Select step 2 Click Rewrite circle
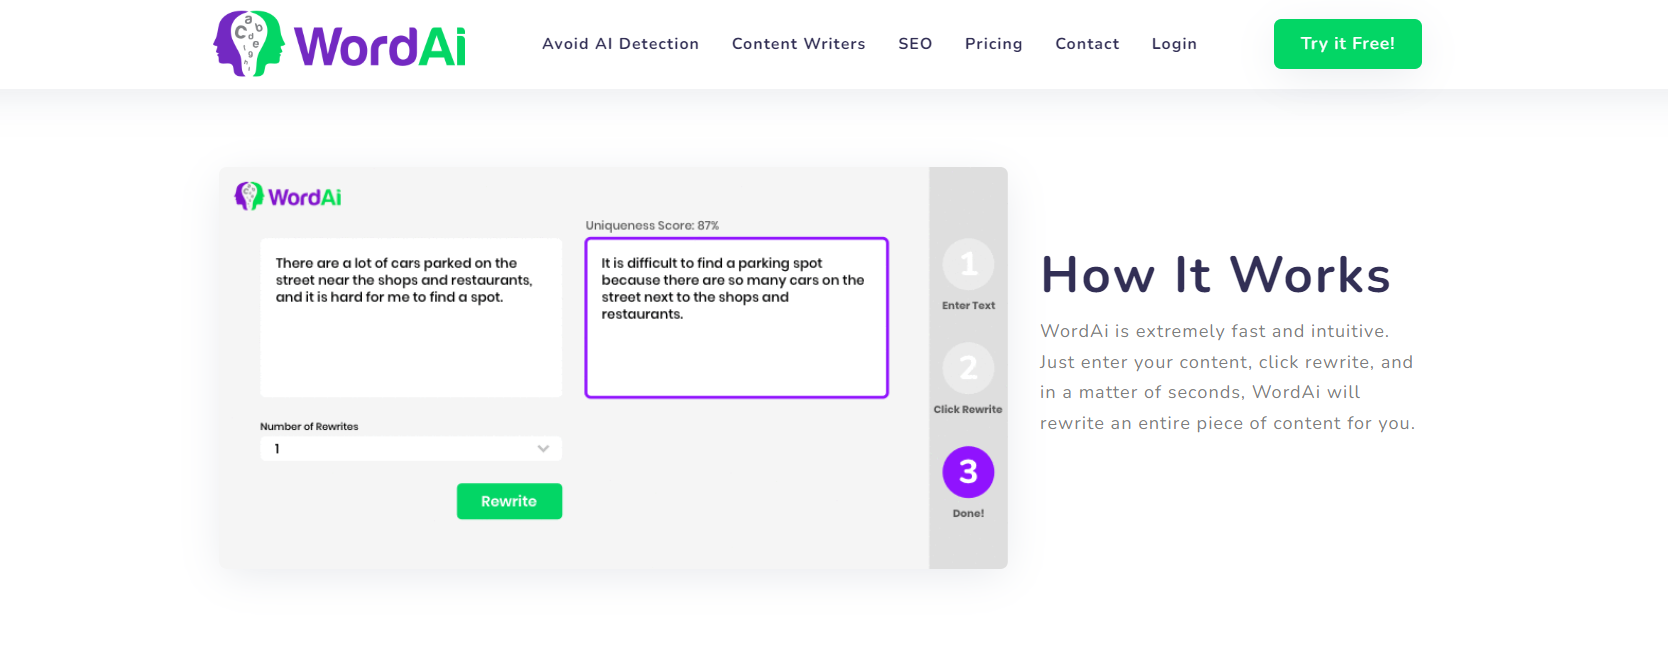Viewport: 1668px width, 659px height. 968,368
